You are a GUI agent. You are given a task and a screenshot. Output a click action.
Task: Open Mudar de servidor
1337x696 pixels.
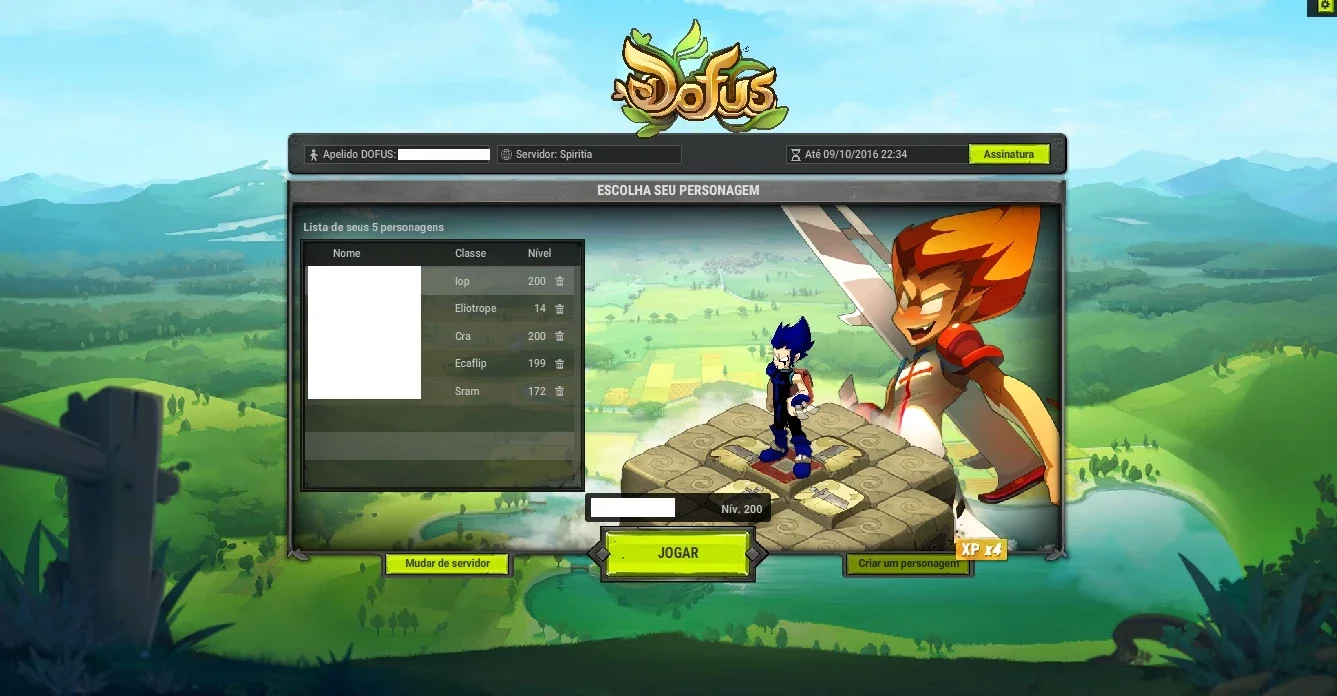[x=447, y=564]
